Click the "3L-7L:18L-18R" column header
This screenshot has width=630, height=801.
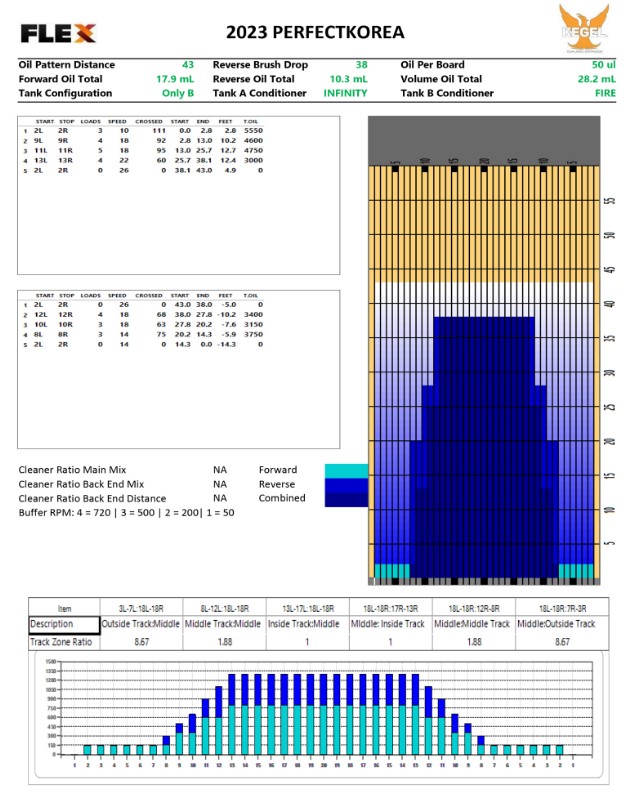(x=141, y=608)
